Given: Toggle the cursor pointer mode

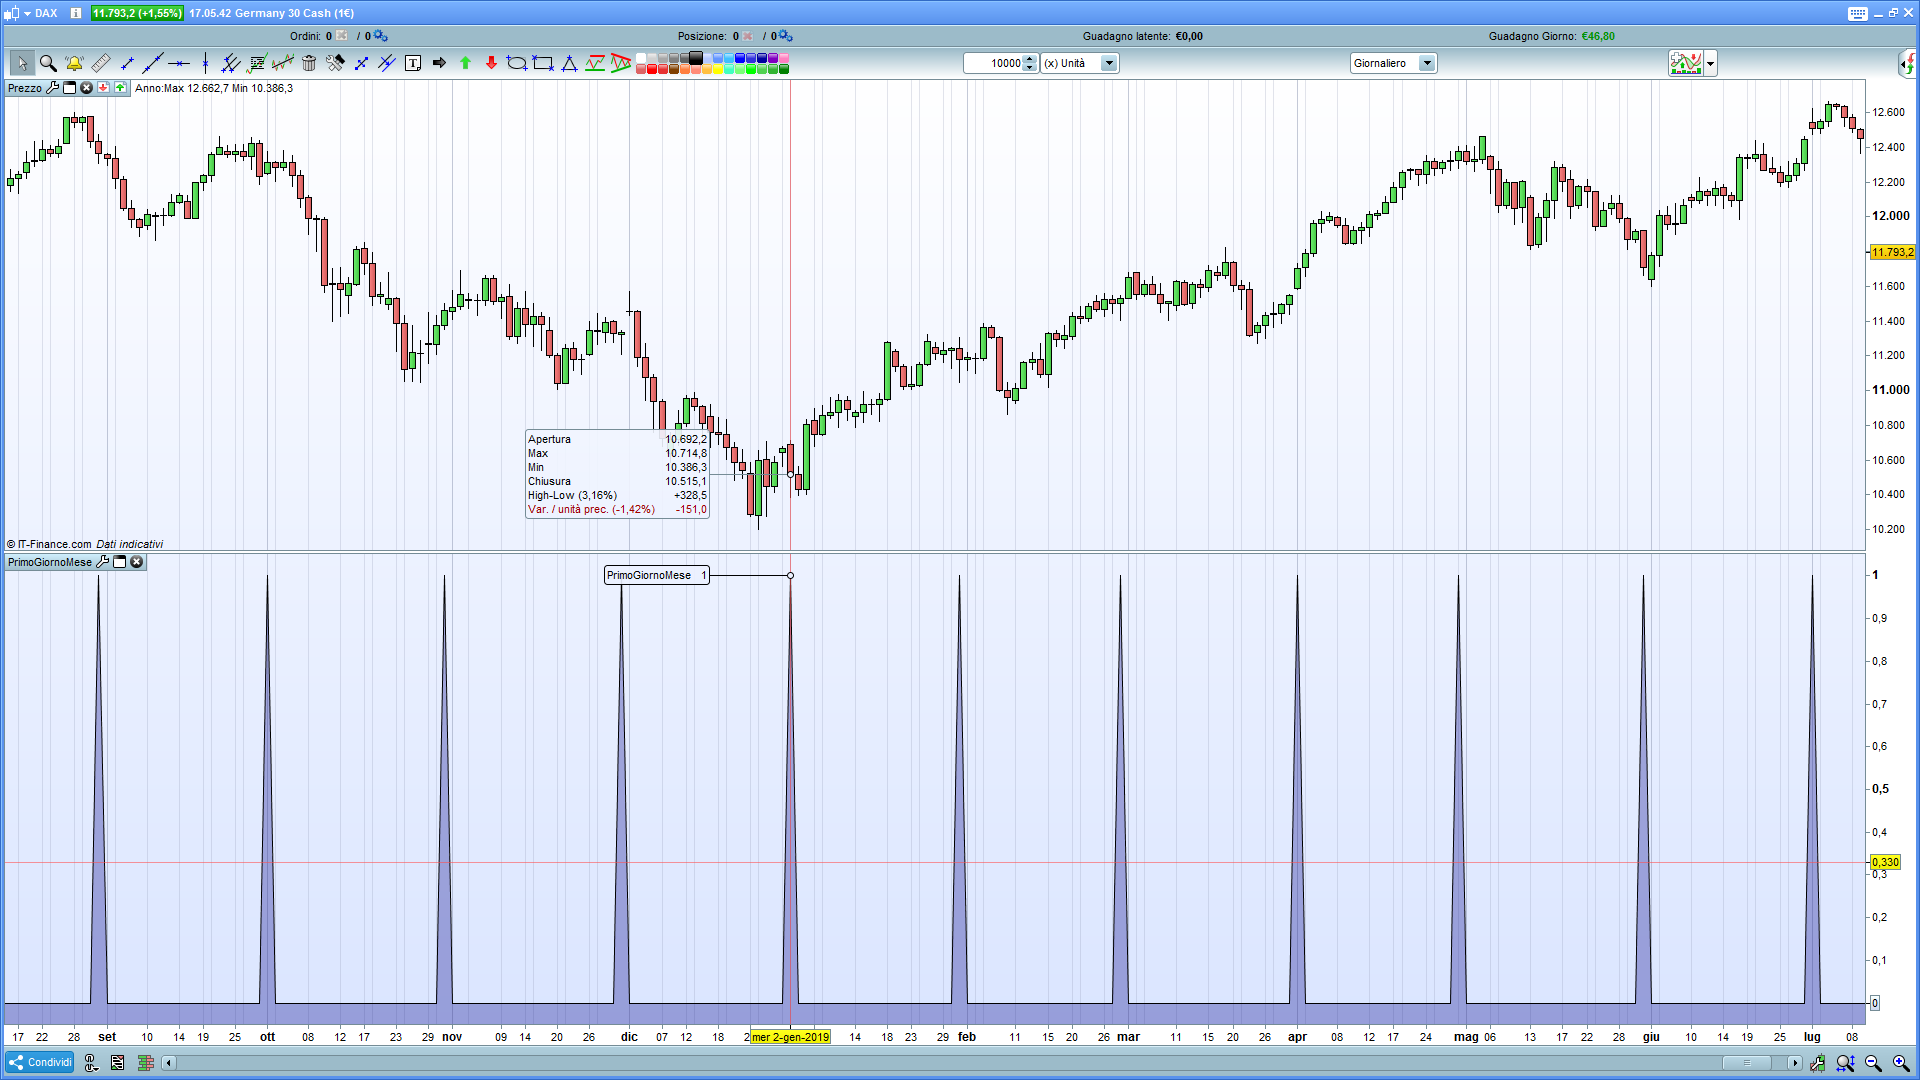Looking at the screenshot, I should [x=21, y=63].
